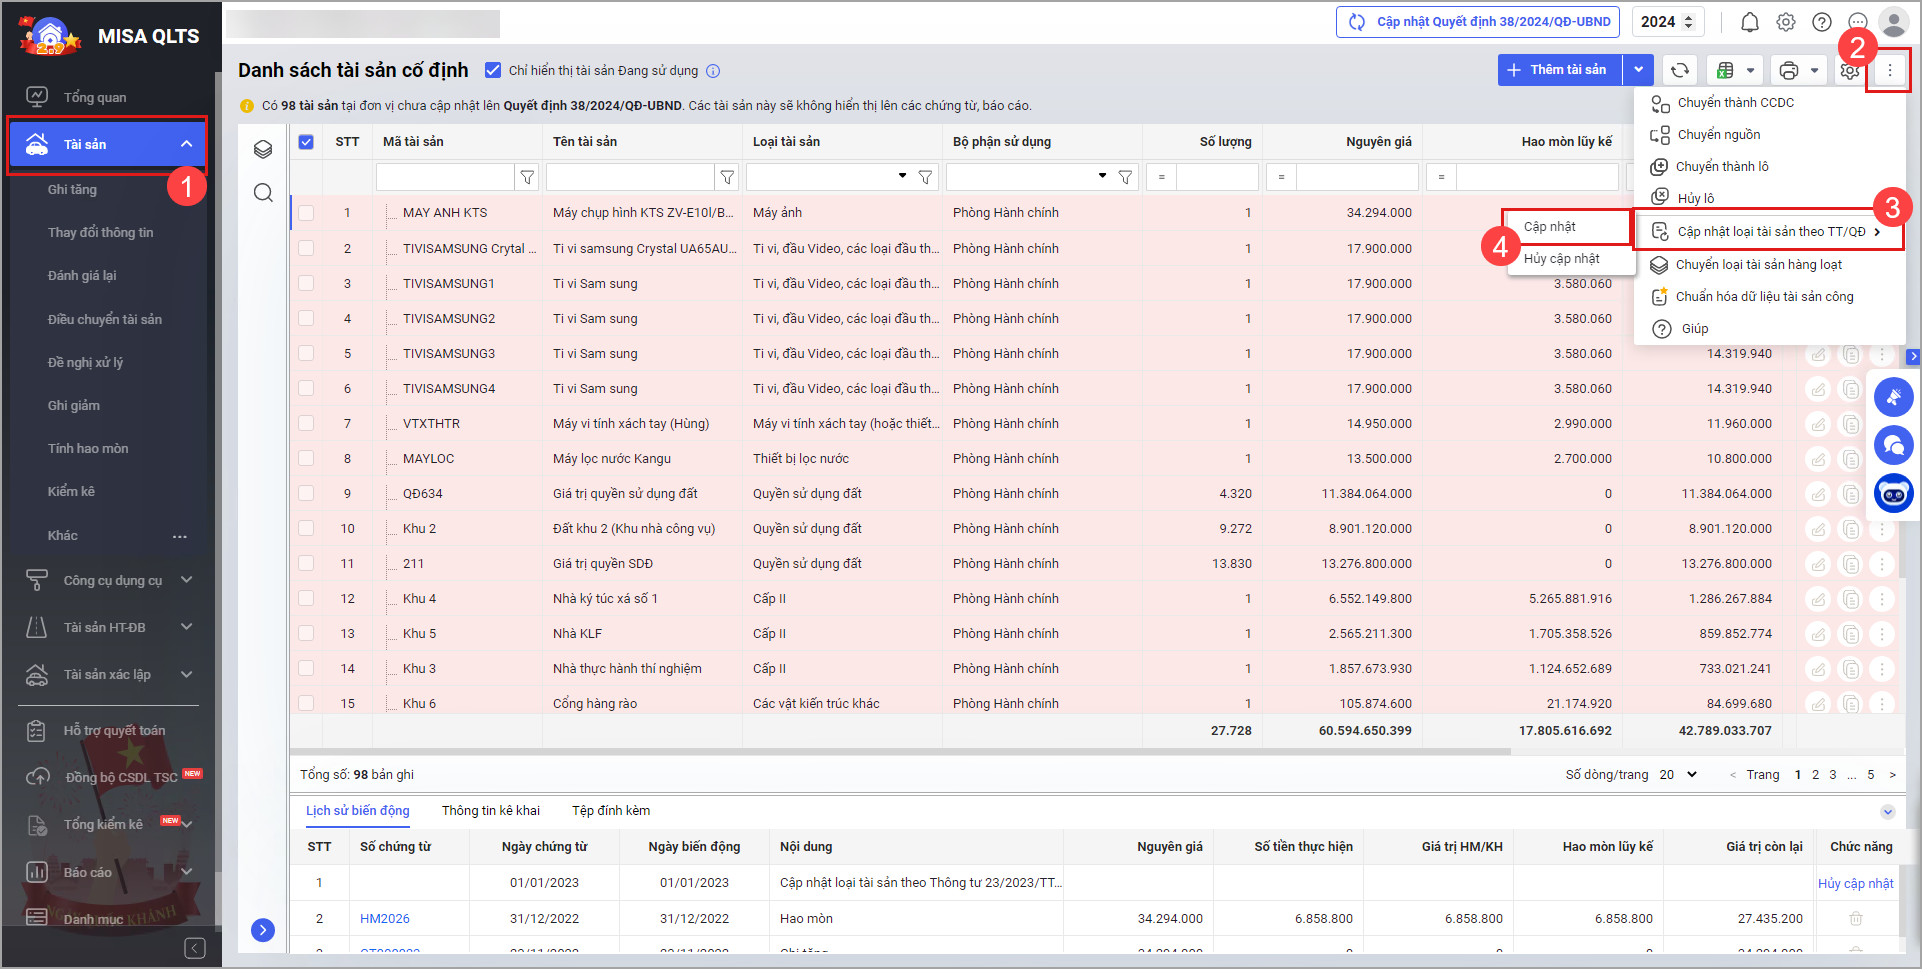Click the notification bell icon
Image resolution: width=1922 pixels, height=969 pixels.
click(x=1749, y=22)
